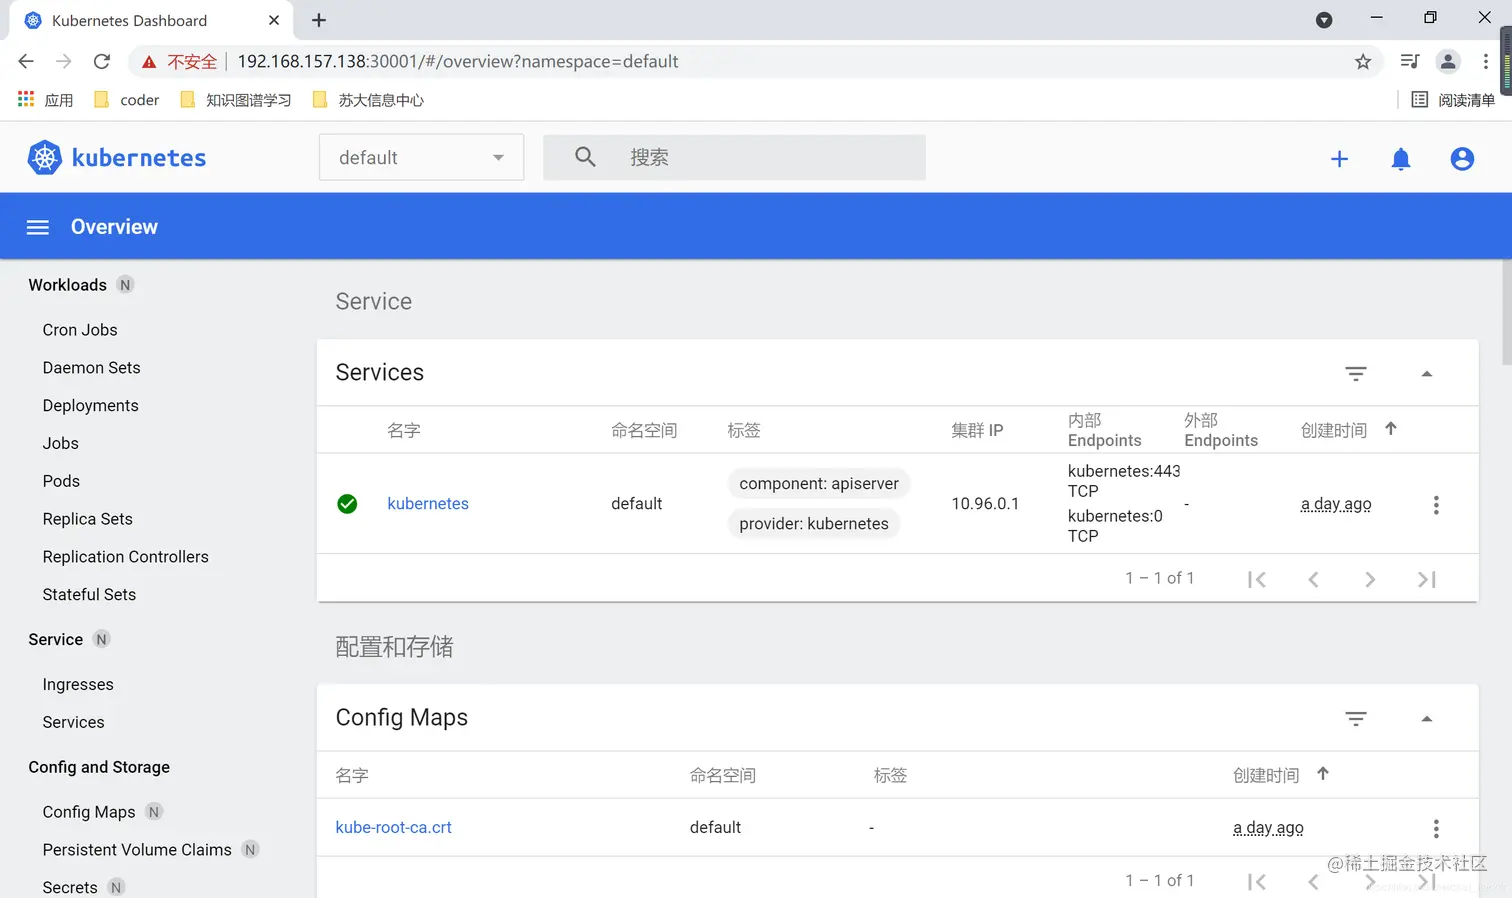Open Services in sidebar
Screen dimensions: 1512x898
[73, 723]
